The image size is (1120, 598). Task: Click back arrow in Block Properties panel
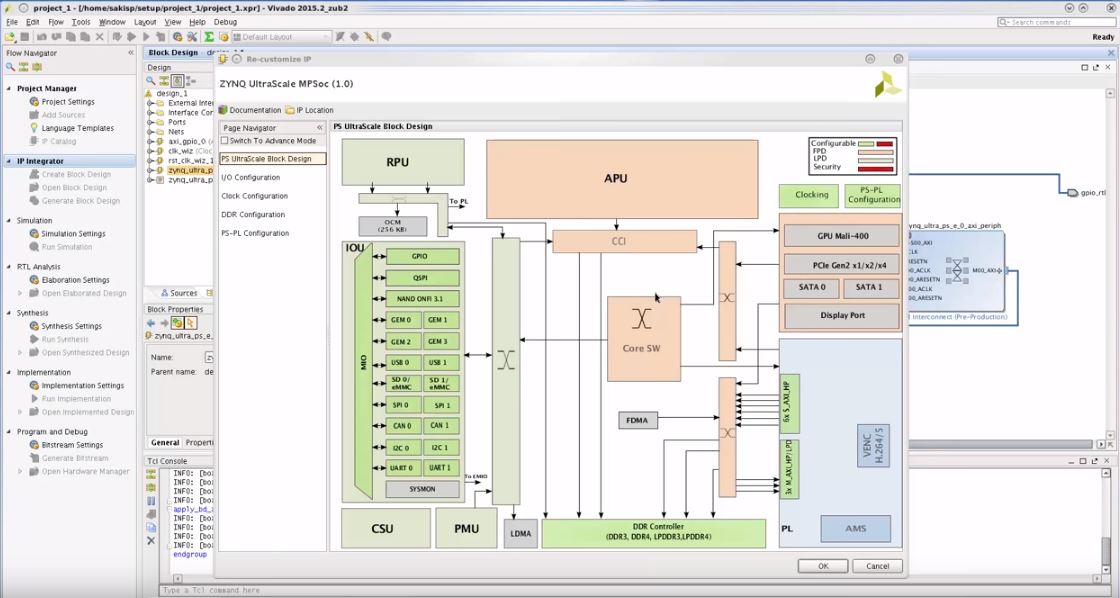(x=151, y=323)
